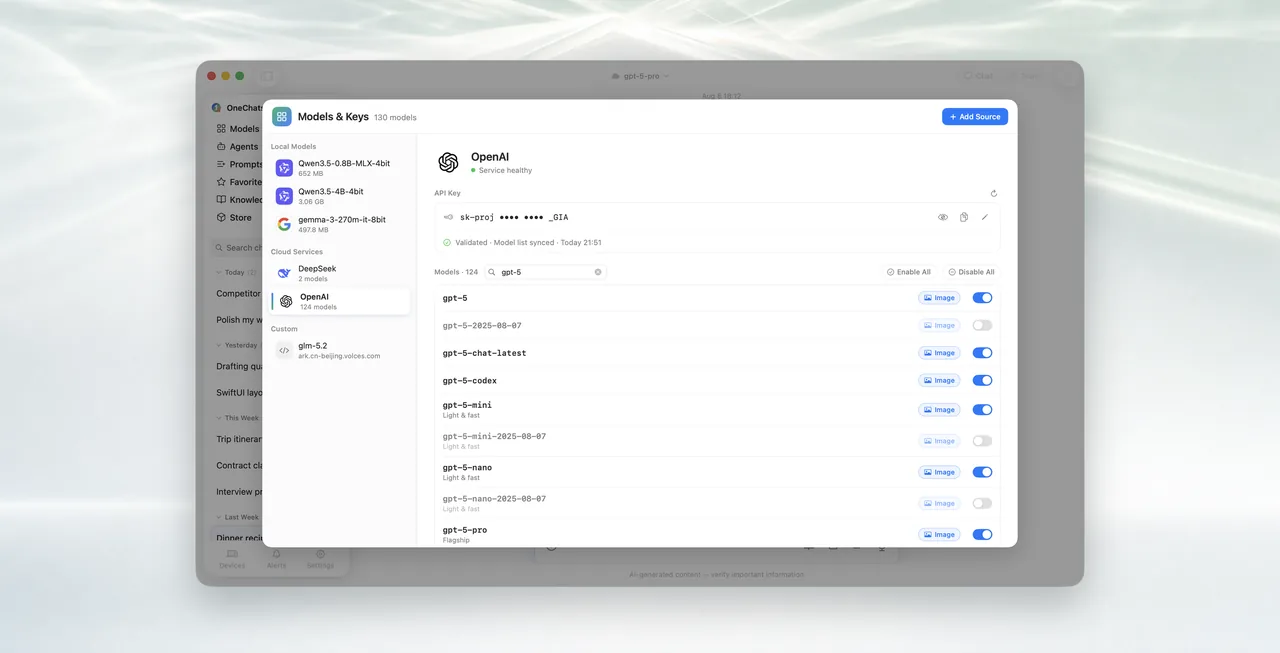The width and height of the screenshot is (1280, 653).
Task: Open the gpt-5-pro model dropdown in the title bar
Action: tap(640, 76)
